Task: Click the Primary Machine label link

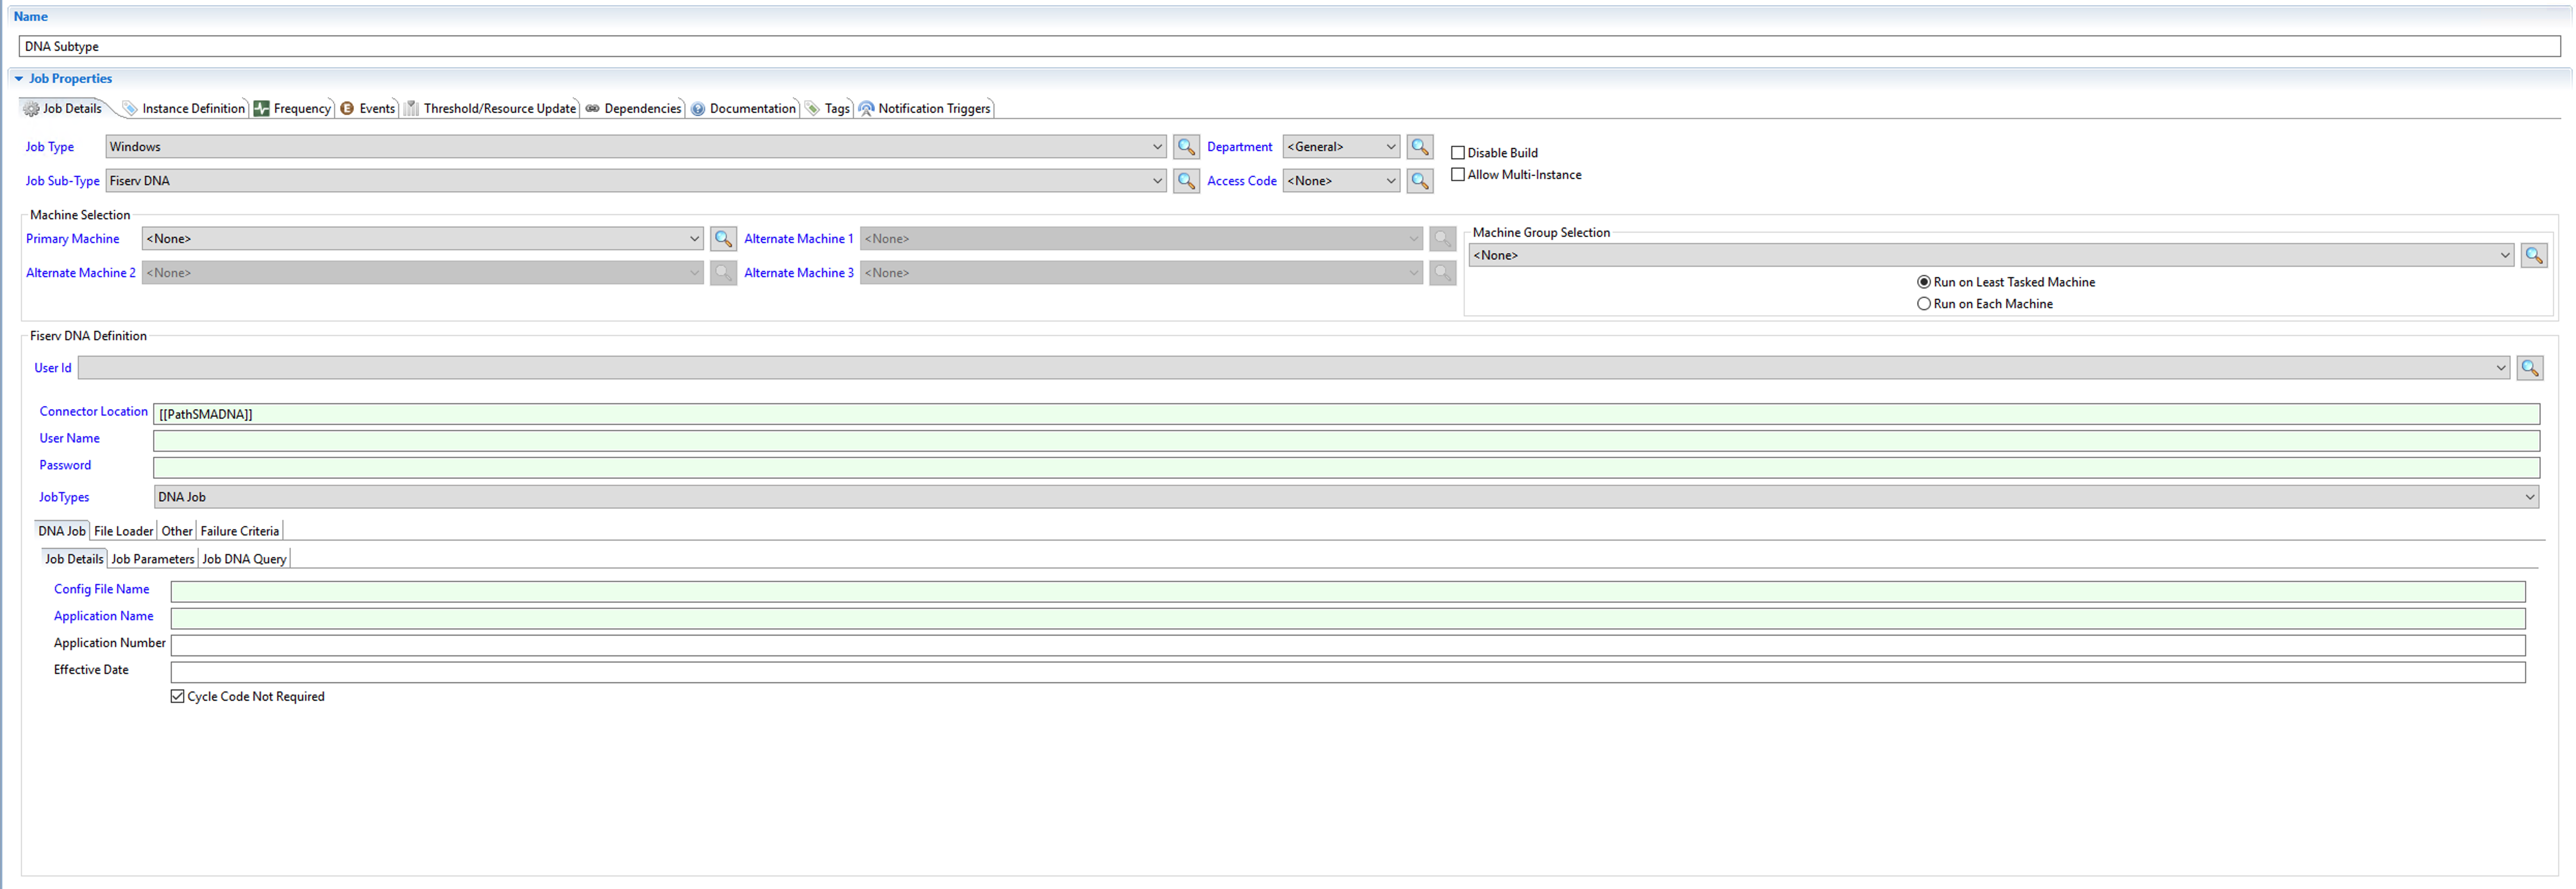Action: [x=72, y=239]
